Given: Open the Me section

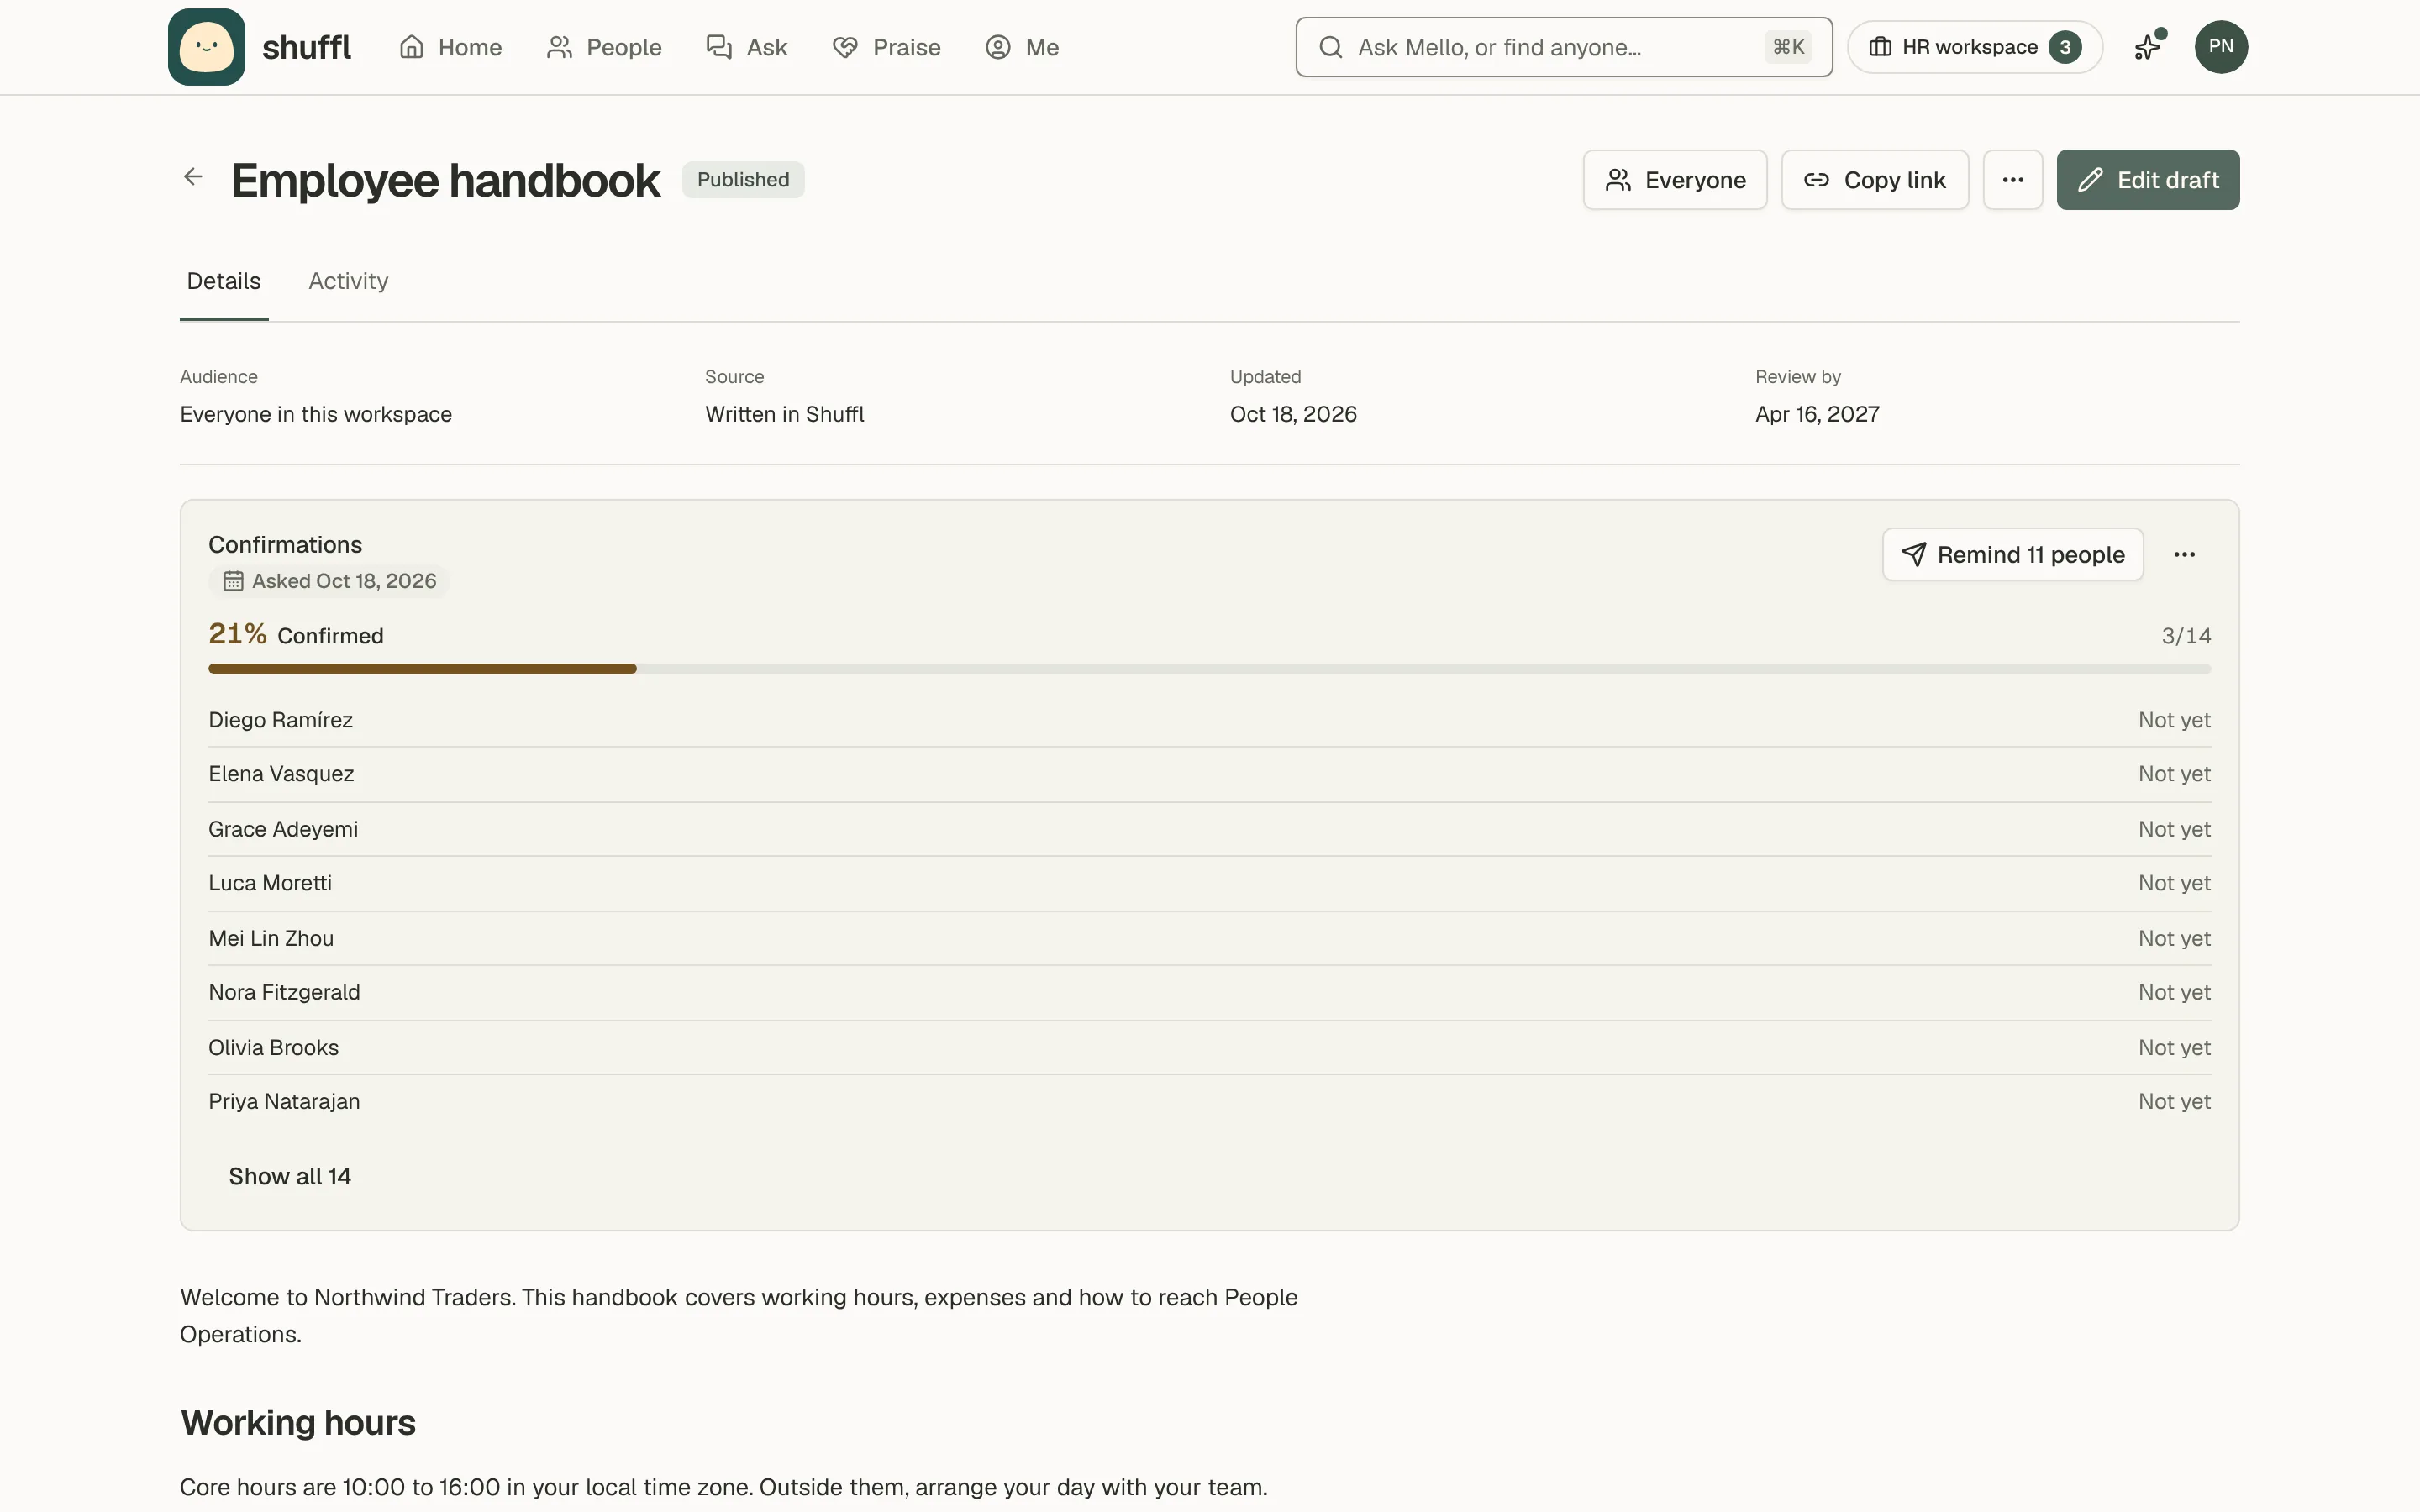Looking at the screenshot, I should click(x=1022, y=47).
